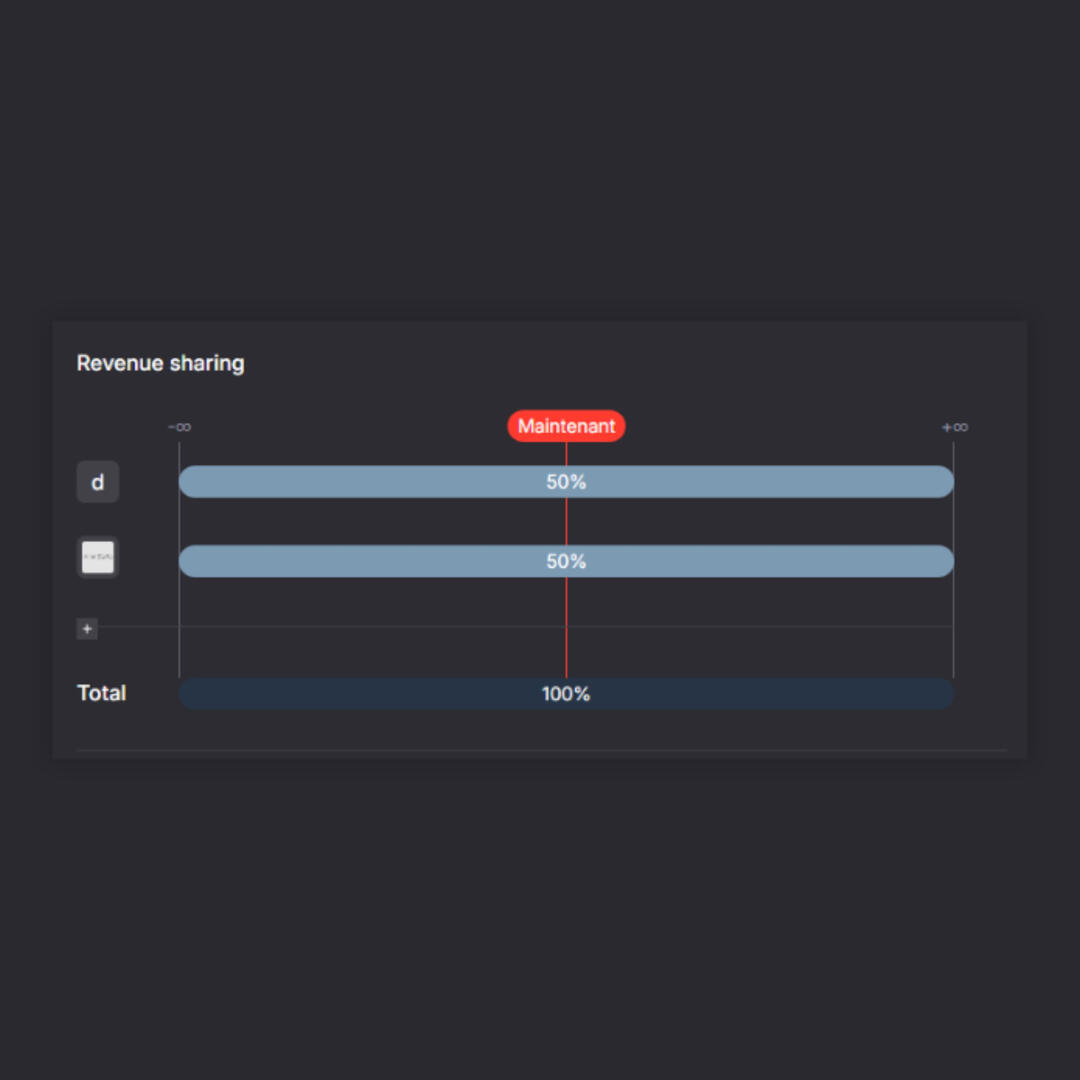The width and height of the screenshot is (1080, 1080).
Task: Add a new share row with plus button
Action: 87,629
